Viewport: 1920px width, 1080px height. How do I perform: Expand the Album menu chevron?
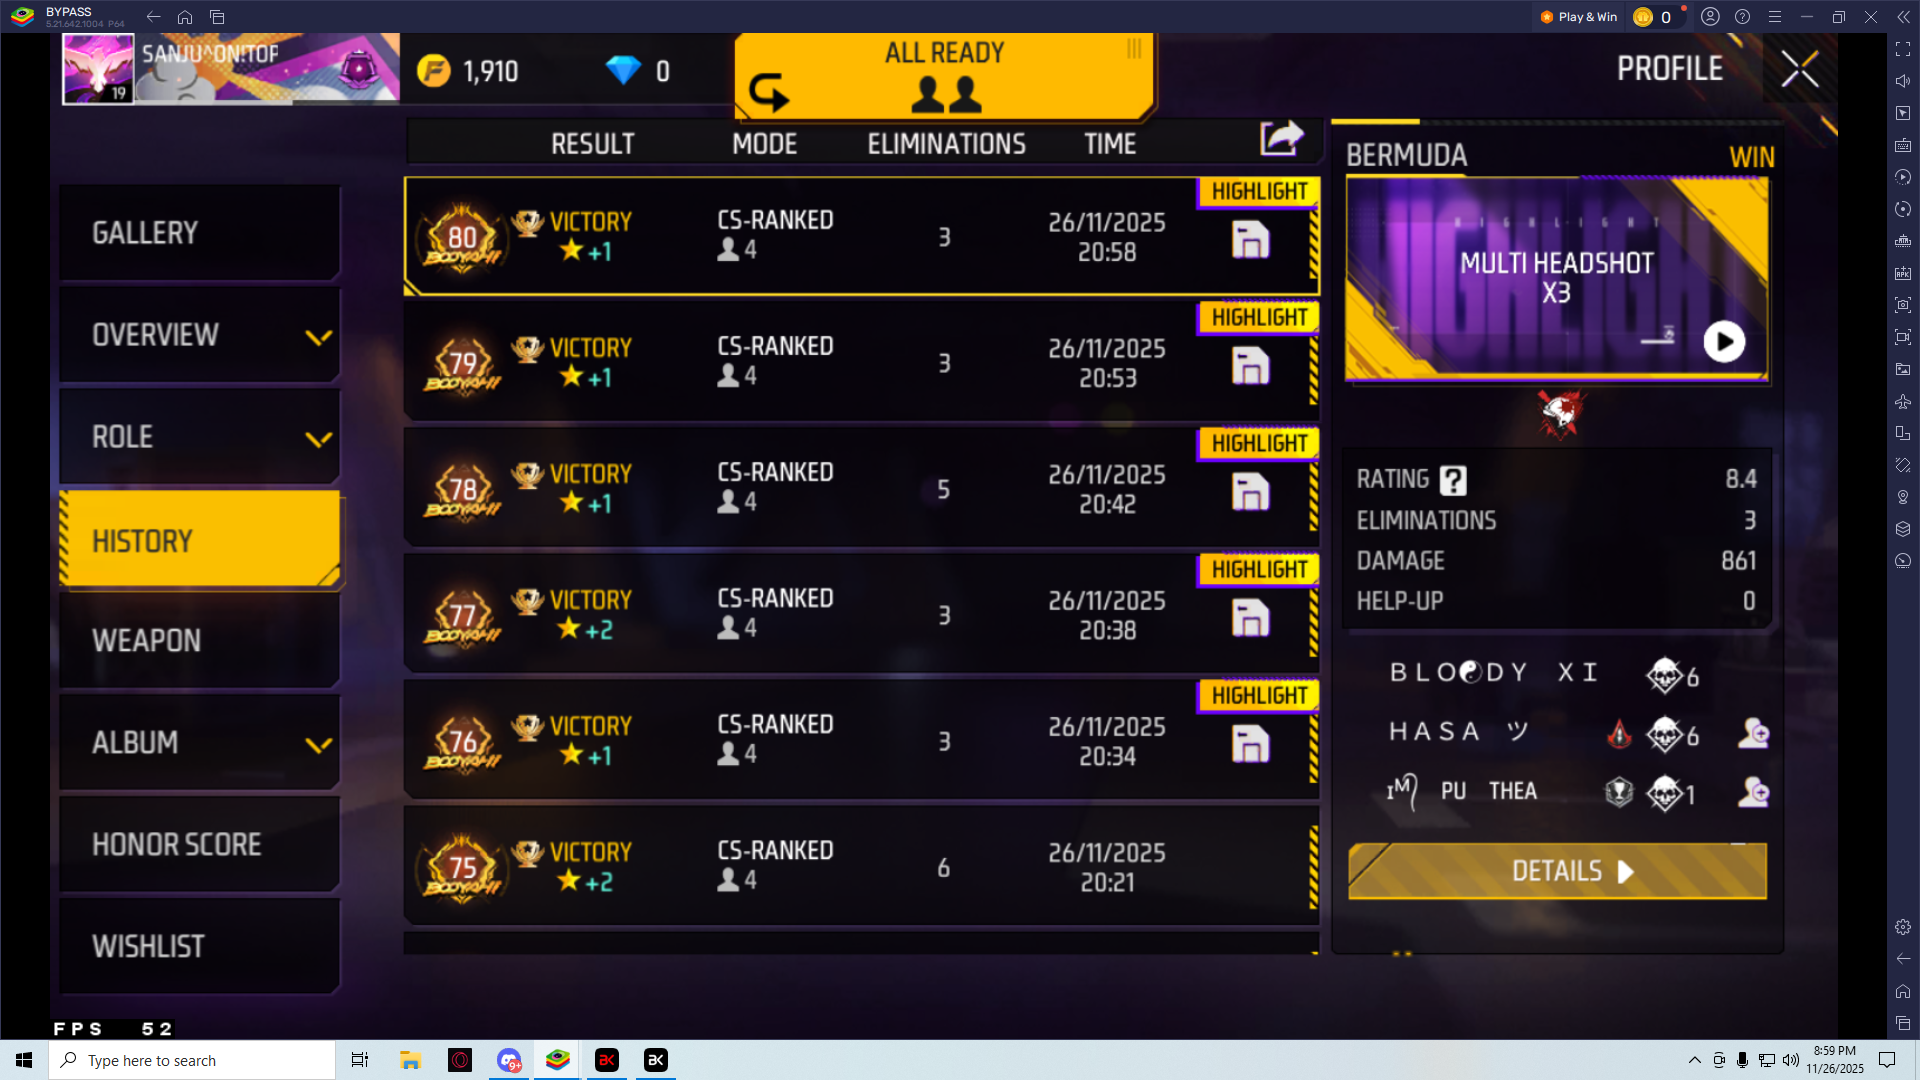318,745
